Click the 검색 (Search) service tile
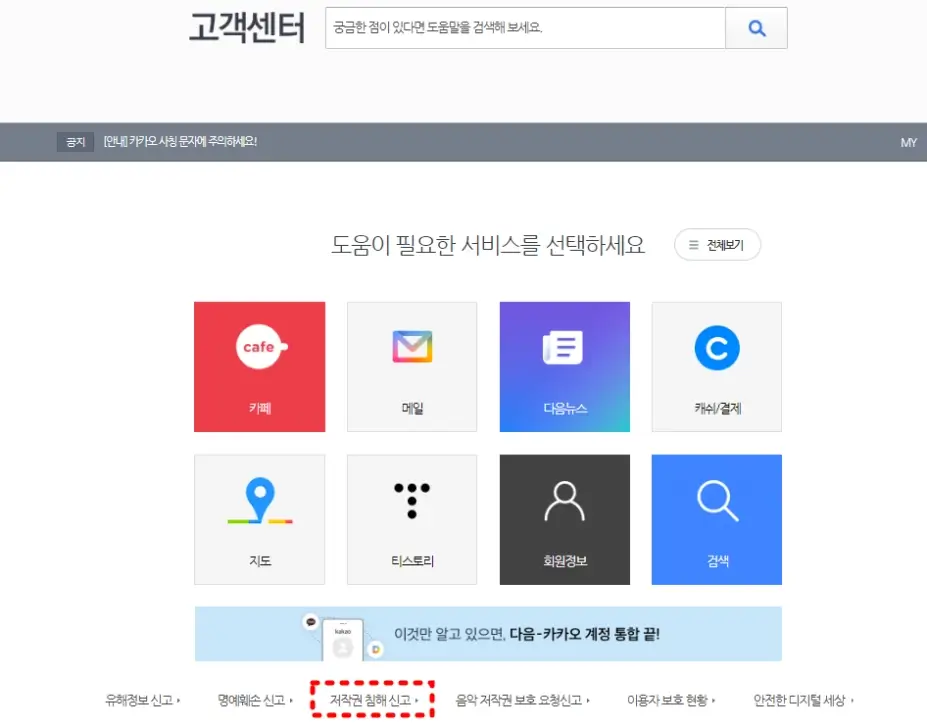 coord(716,519)
